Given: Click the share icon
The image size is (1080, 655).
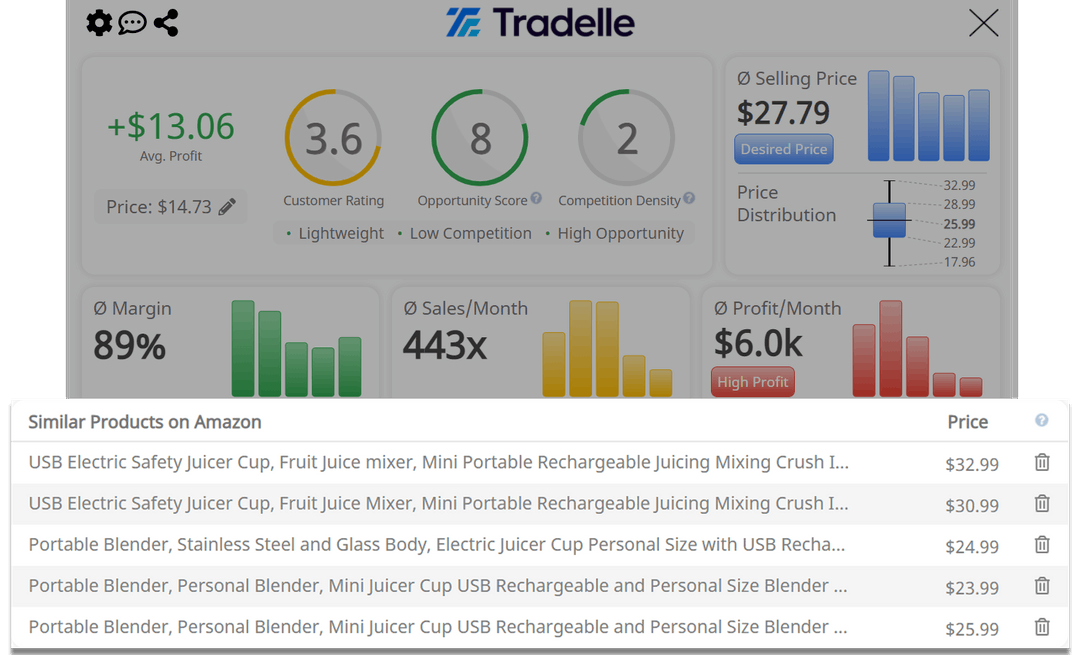Looking at the screenshot, I should [x=165, y=22].
